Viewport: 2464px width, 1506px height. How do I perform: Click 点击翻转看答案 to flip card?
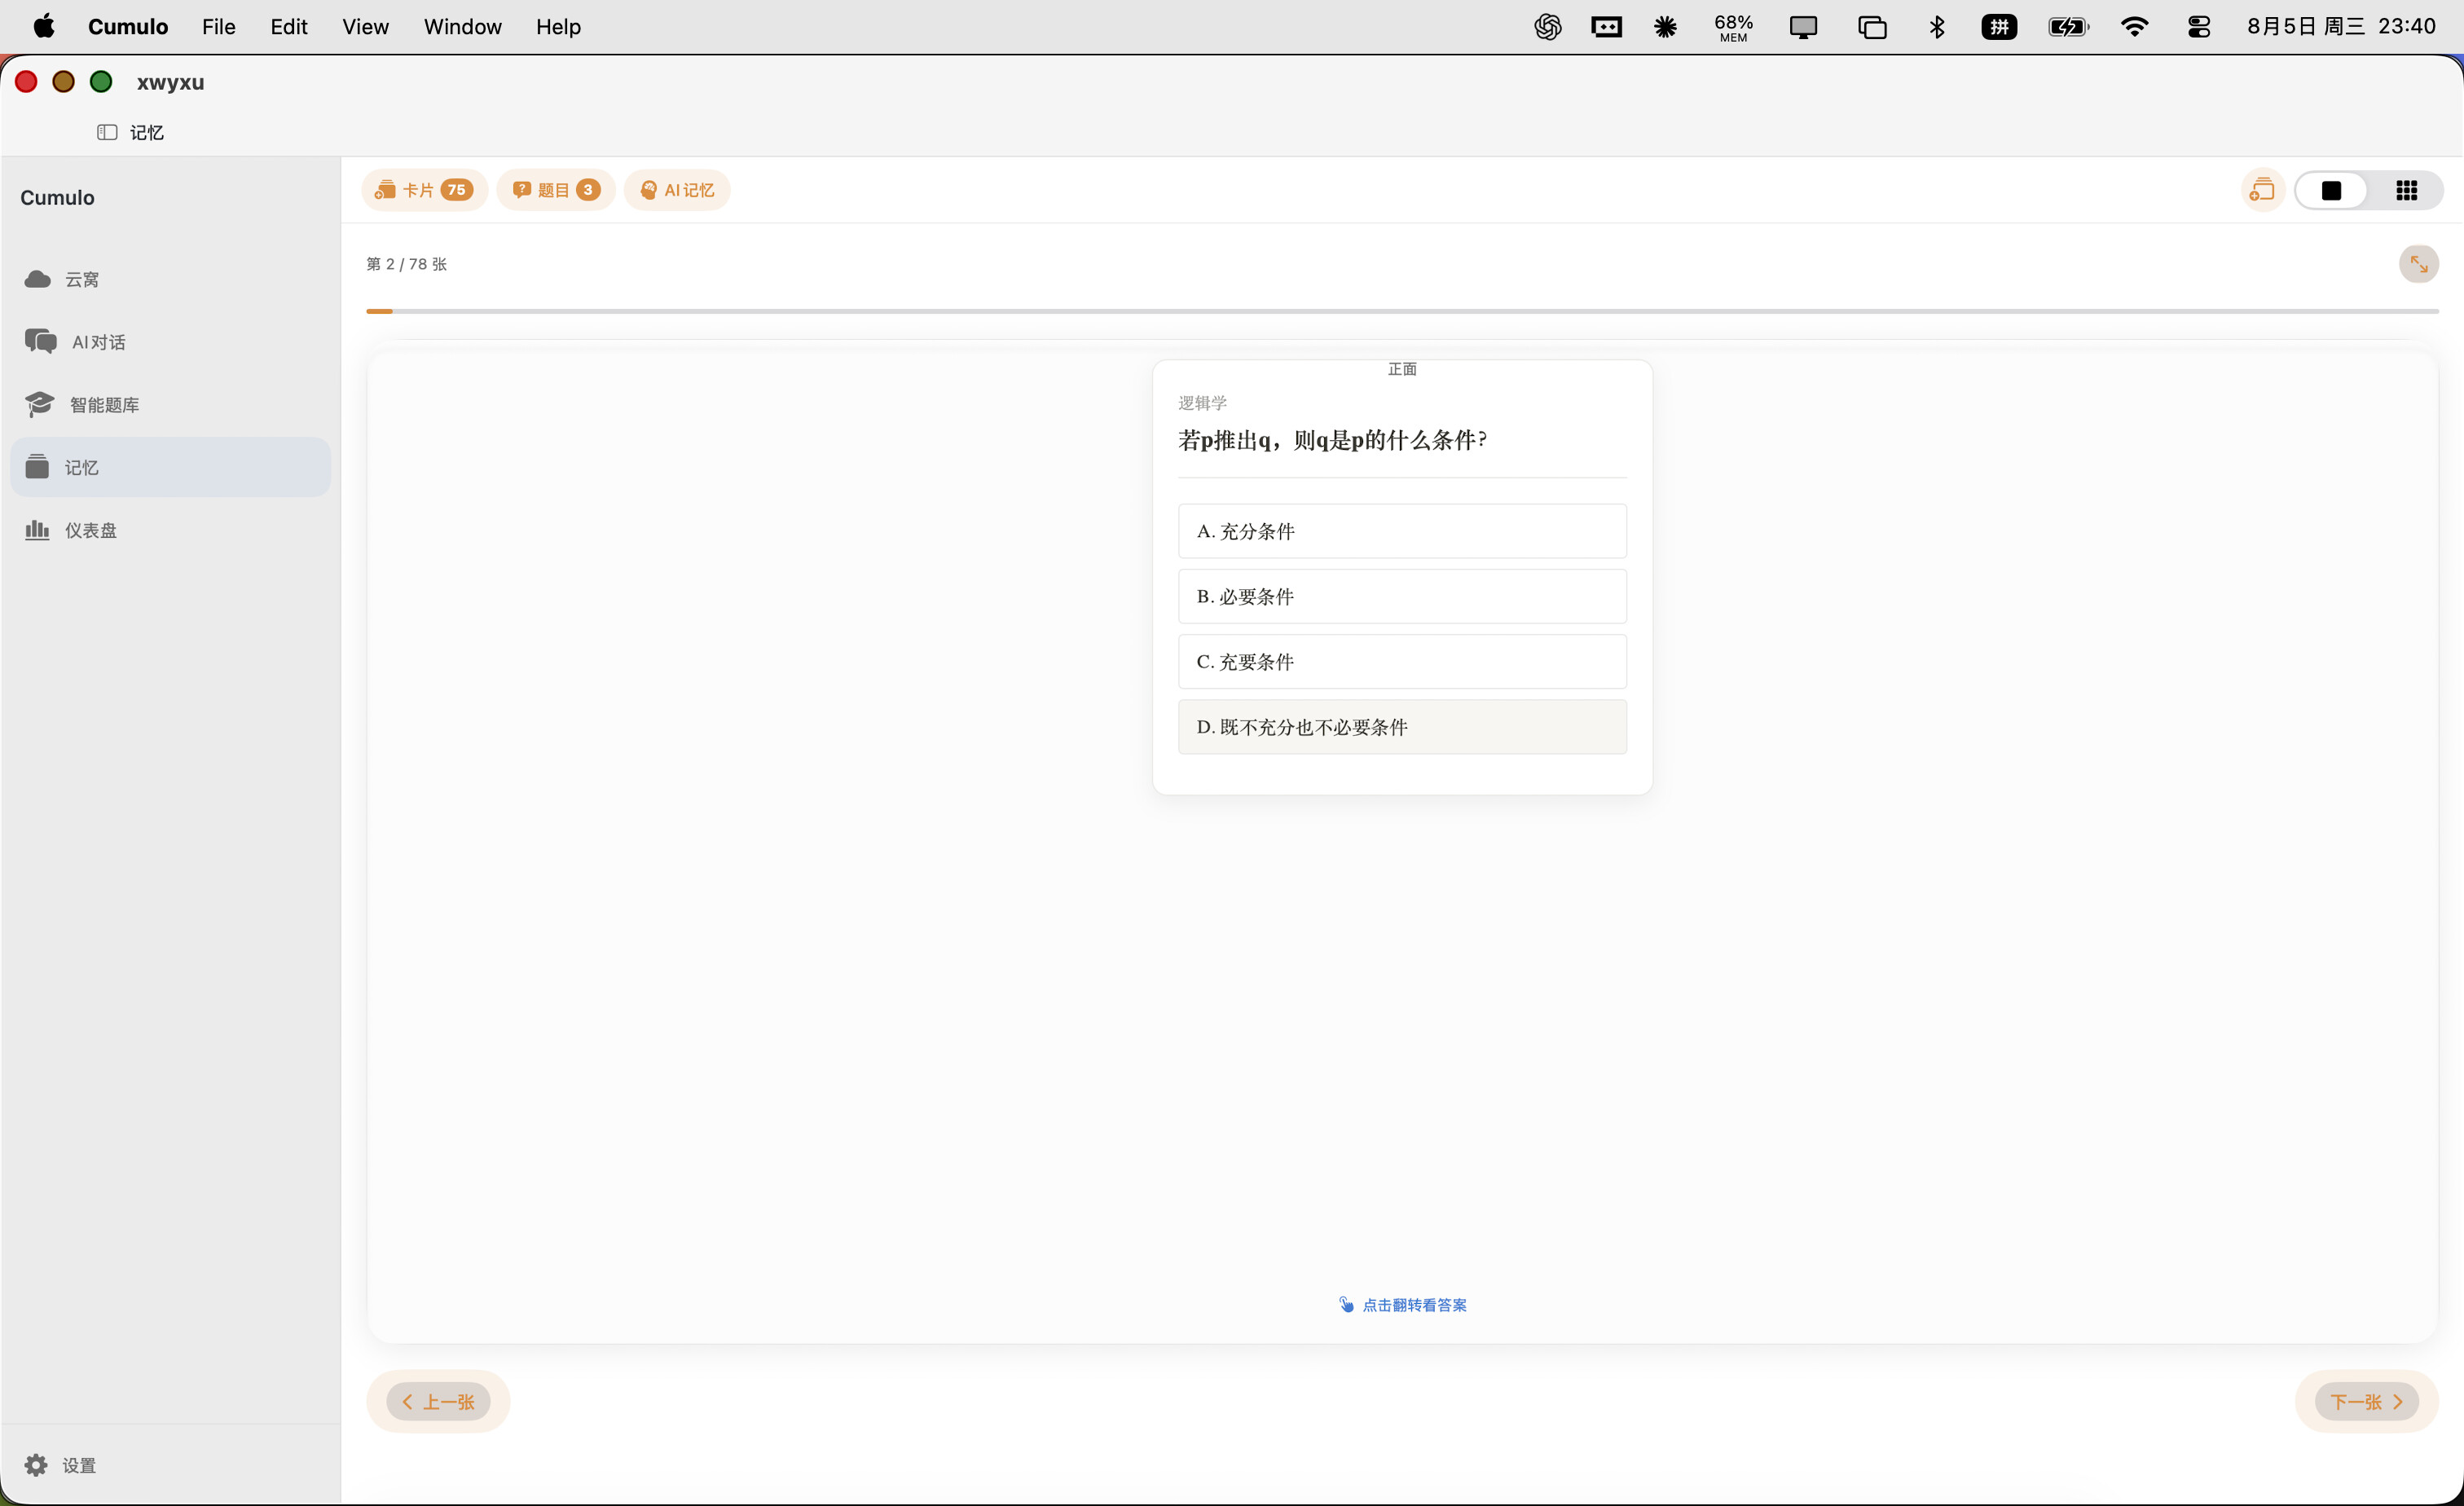pyautogui.click(x=1402, y=1305)
